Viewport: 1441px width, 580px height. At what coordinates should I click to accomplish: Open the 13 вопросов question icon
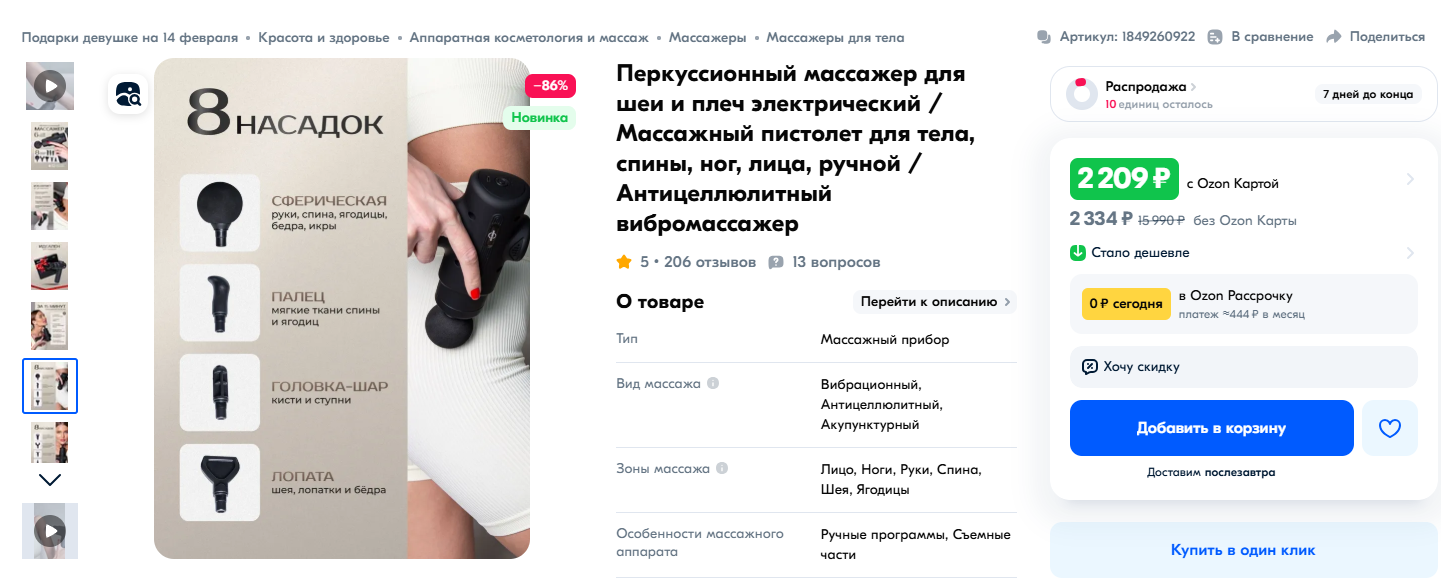point(776,262)
